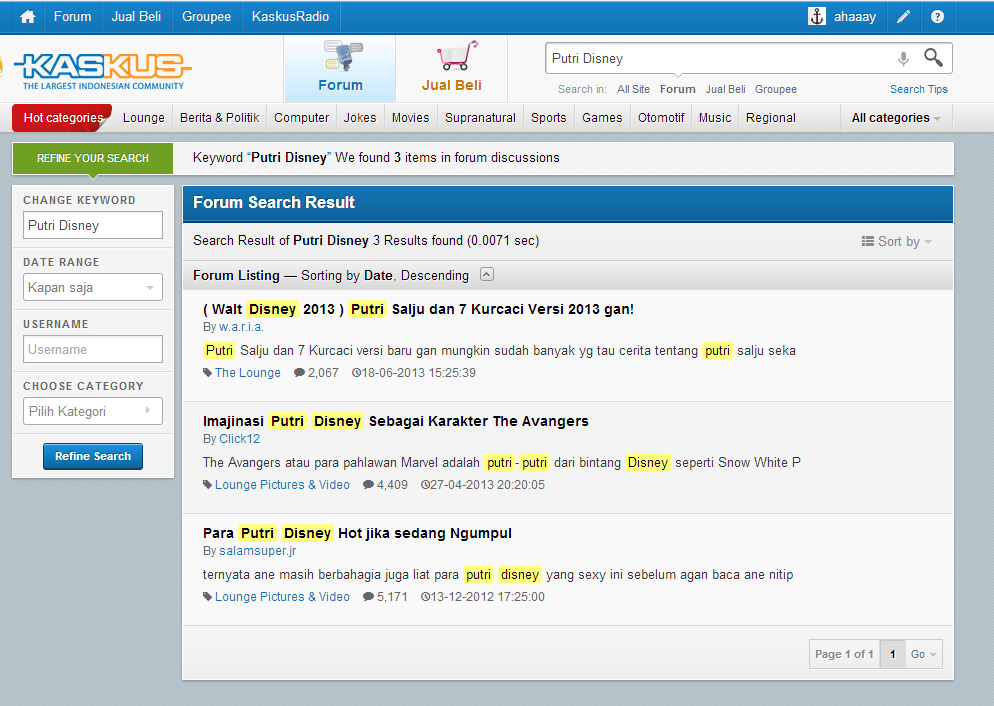Screen dimensions: 994x706
Task: Select page 1 in pagination
Action: pyautogui.click(x=893, y=654)
